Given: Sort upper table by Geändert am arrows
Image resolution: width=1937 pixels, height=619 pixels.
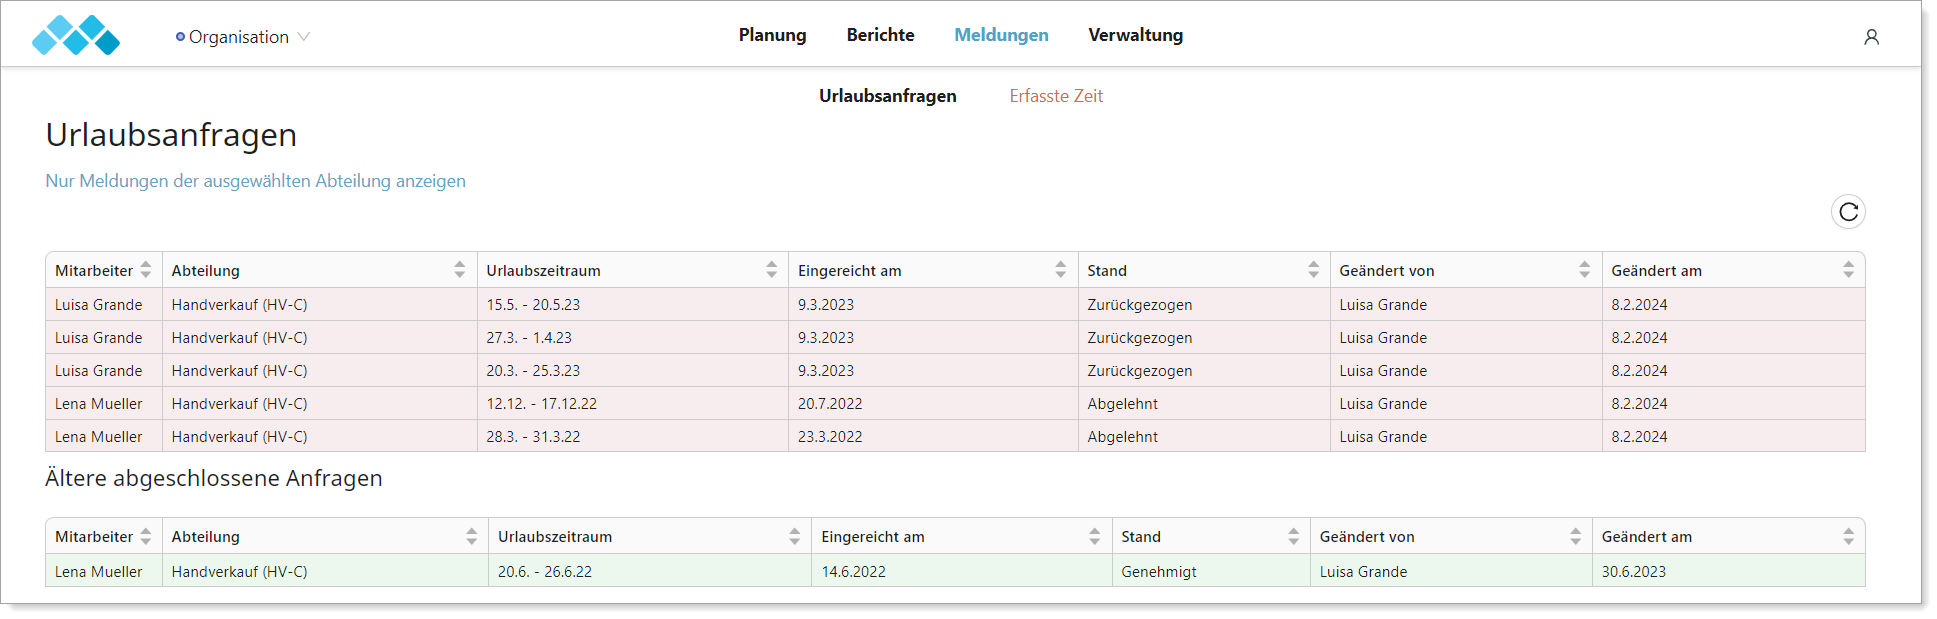Looking at the screenshot, I should pyautogui.click(x=1848, y=270).
